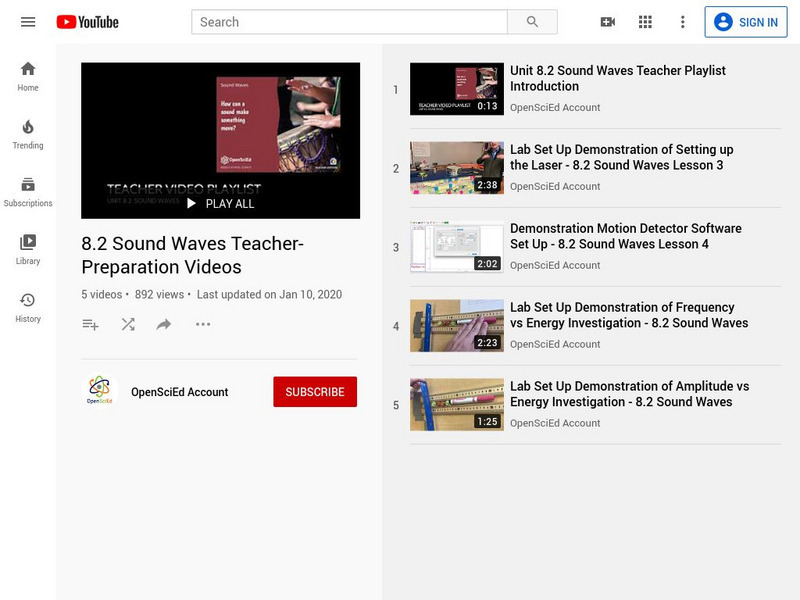
Task: Click OpenSciEd Account under motion detector video
Action: [555, 265]
